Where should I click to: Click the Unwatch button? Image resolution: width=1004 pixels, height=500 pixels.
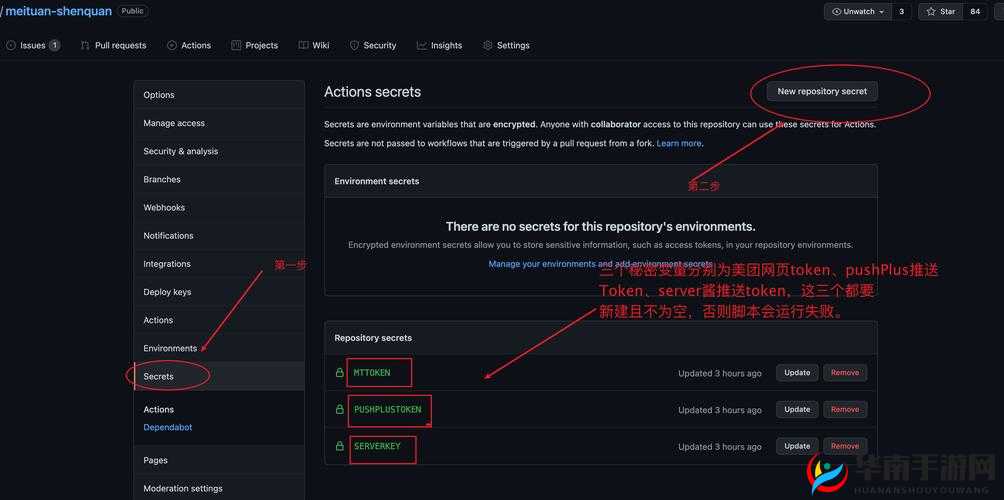[858, 12]
